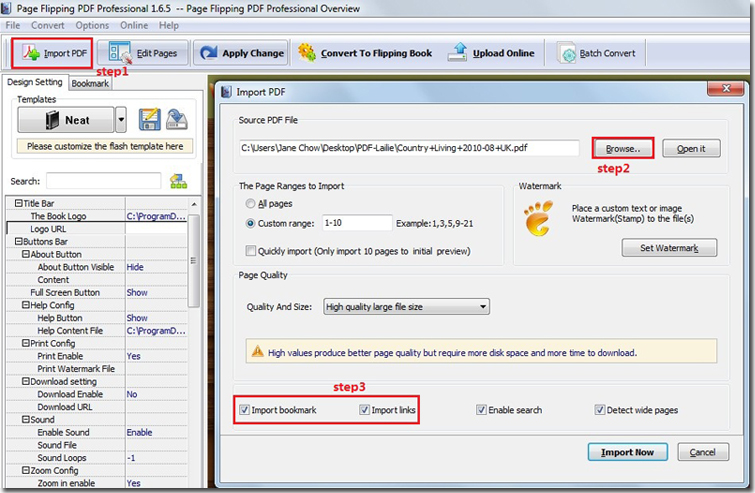Close the Import PDF dialog
Image resolution: width=755 pixels, height=493 pixels.
(726, 88)
